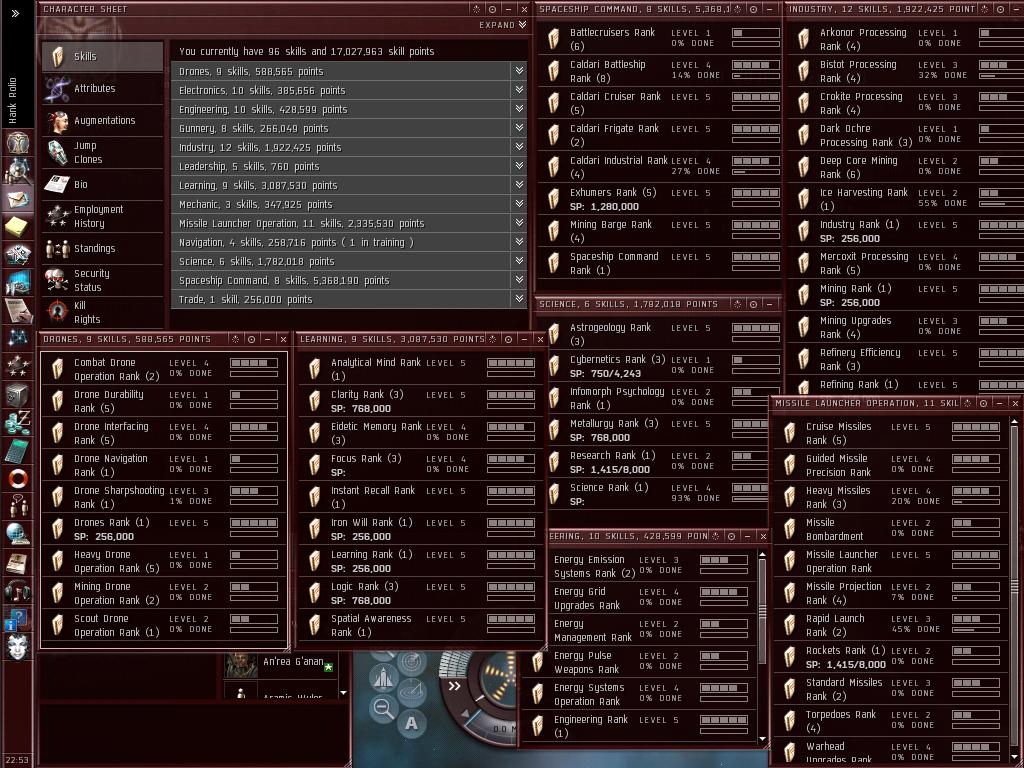1024x768 pixels.
Task: Click zoom-out magnifier button in HUD
Action: [x=383, y=708]
